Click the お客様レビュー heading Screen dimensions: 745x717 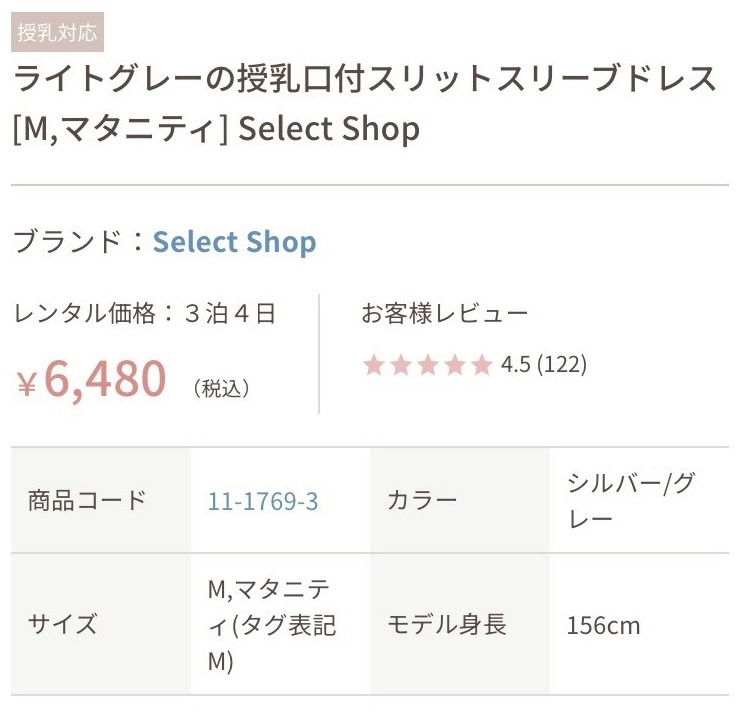445,314
